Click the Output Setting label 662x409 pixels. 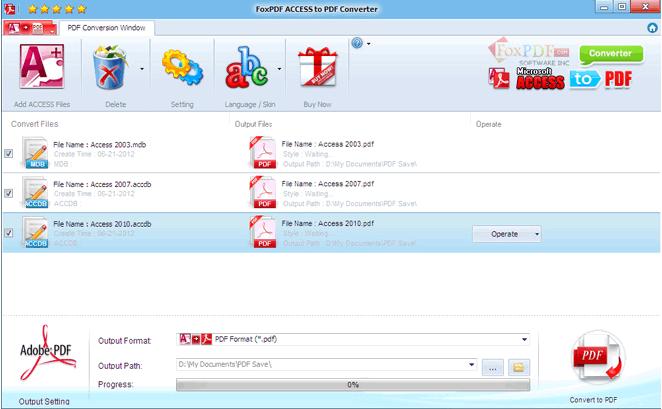[x=44, y=401]
